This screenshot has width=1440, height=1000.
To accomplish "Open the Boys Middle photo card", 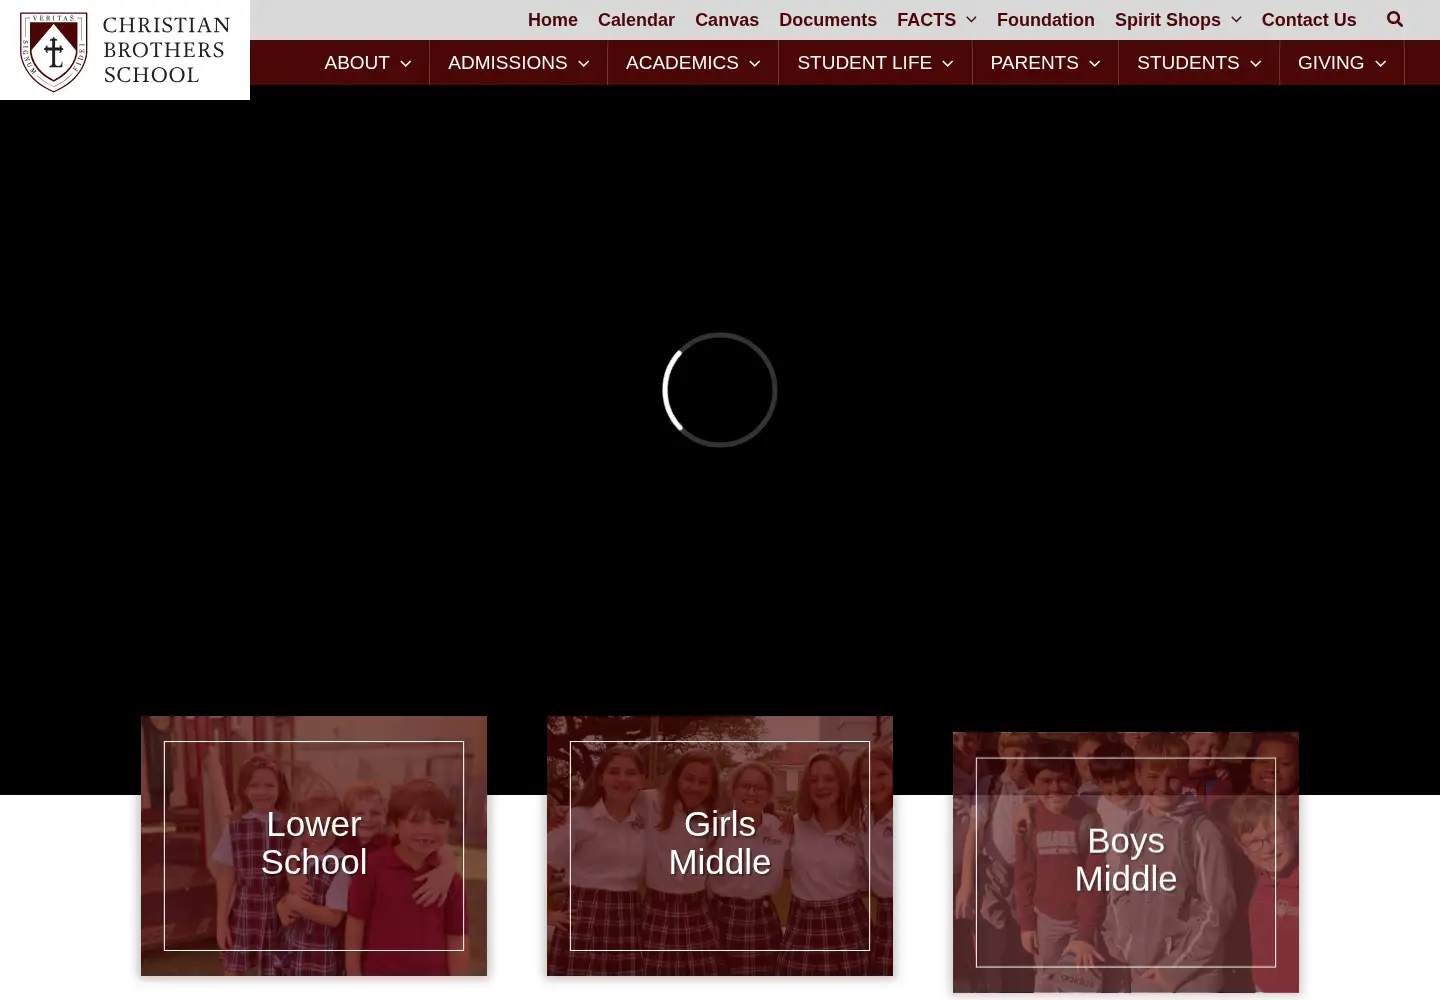I will click(1126, 862).
